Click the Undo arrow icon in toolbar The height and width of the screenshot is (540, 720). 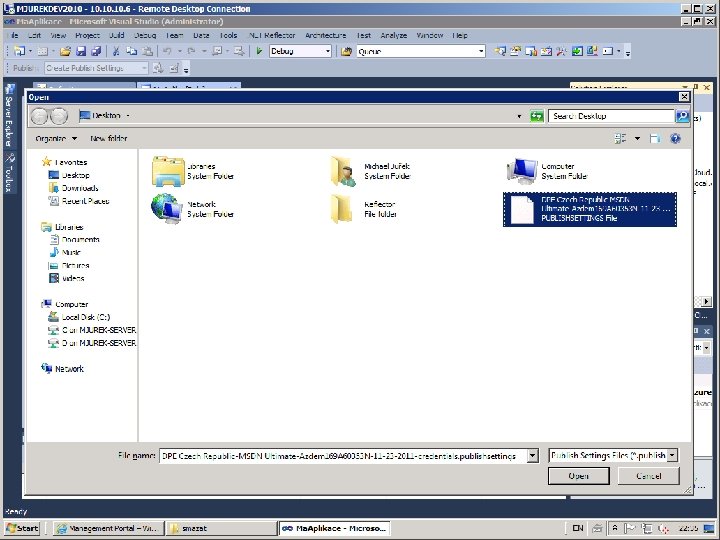pos(167,51)
